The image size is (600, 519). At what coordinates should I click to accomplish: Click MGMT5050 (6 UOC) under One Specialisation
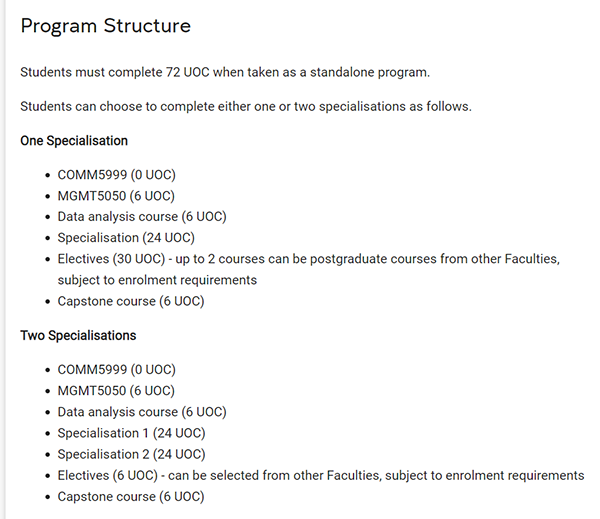pos(115,196)
